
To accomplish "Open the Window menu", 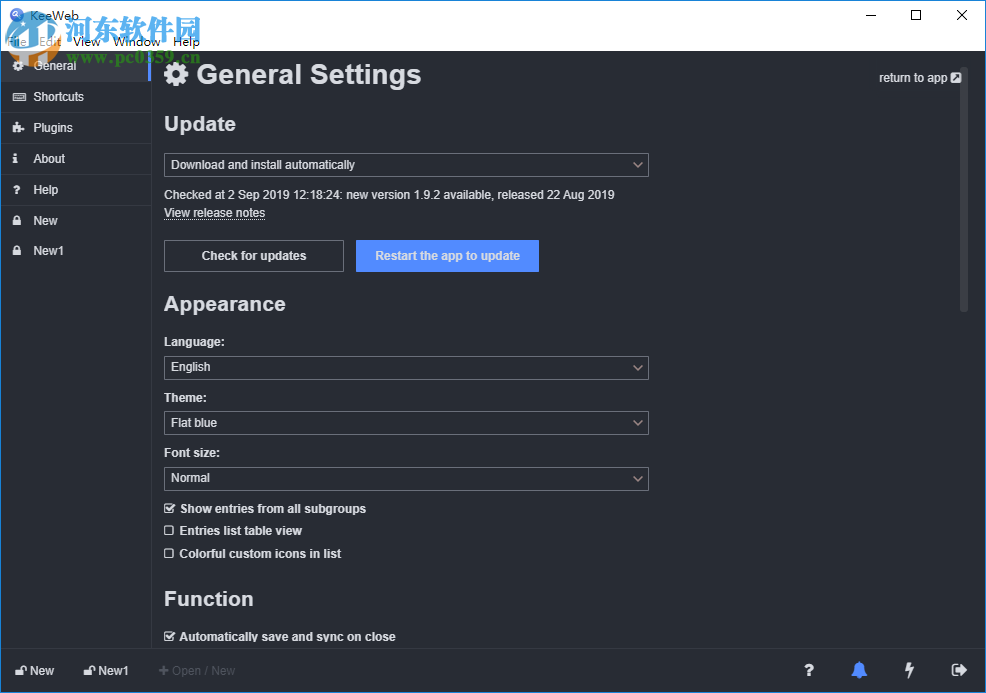I will coord(137,41).
